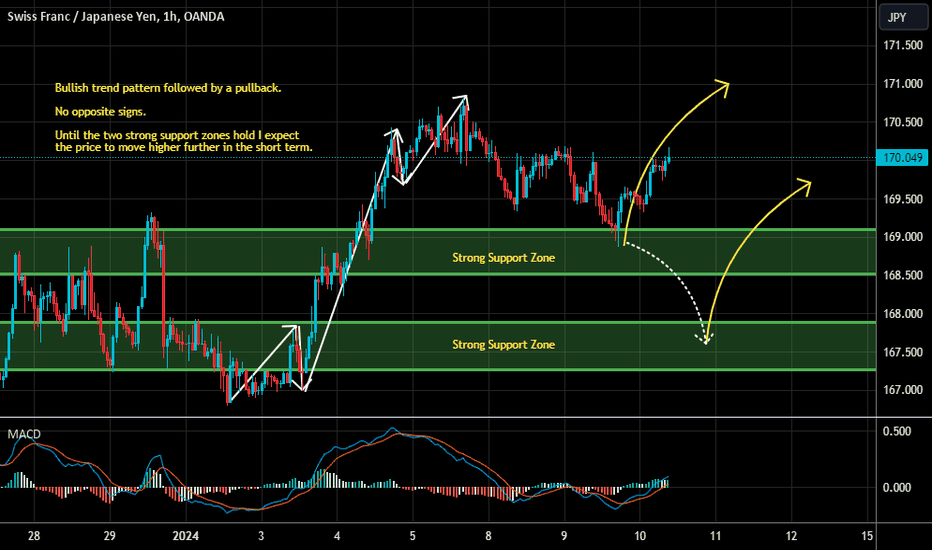Click date 8 on the time axis

[488, 536]
